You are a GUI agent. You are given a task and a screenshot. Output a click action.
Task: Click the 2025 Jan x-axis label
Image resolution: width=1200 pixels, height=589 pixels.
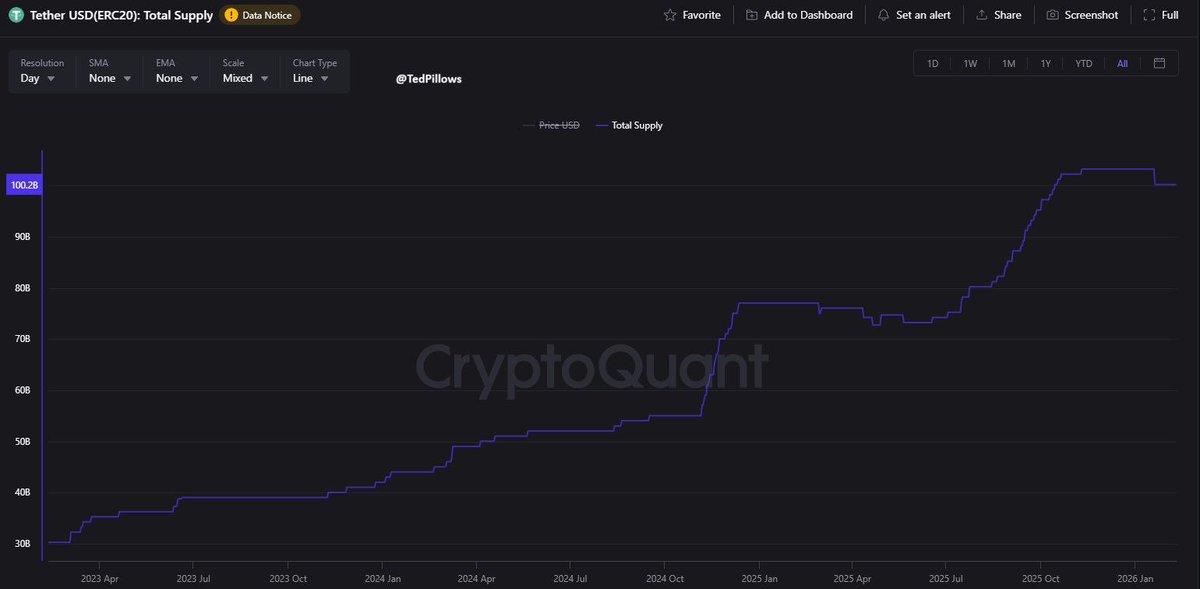tap(760, 578)
